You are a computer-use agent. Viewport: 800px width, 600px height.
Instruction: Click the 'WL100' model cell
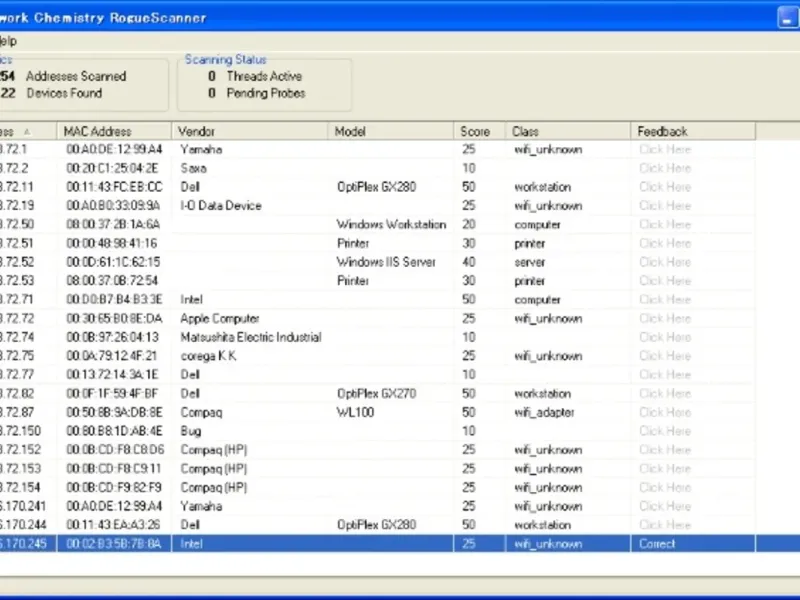[355, 412]
